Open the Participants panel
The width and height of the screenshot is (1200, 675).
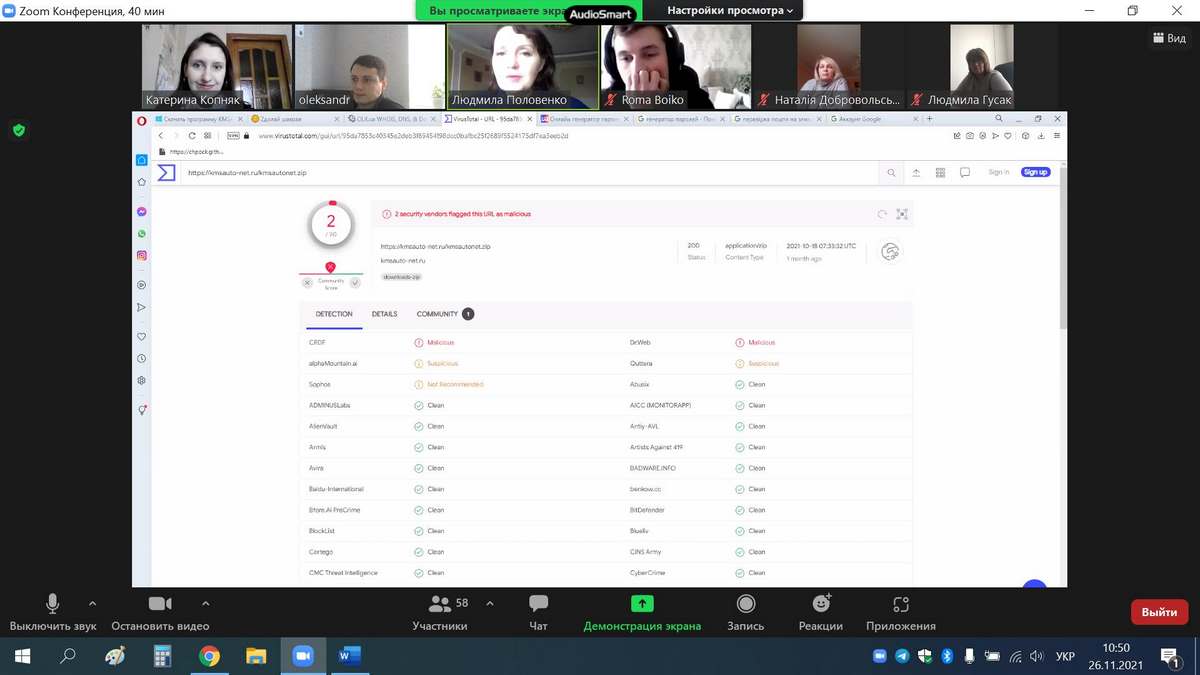pyautogui.click(x=440, y=605)
